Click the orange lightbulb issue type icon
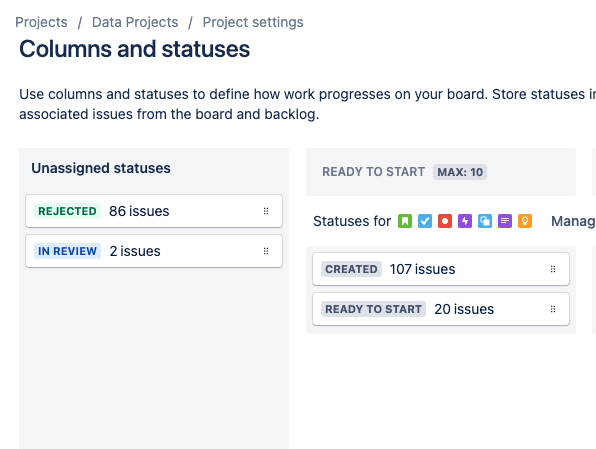This screenshot has width=596, height=449. (x=525, y=221)
